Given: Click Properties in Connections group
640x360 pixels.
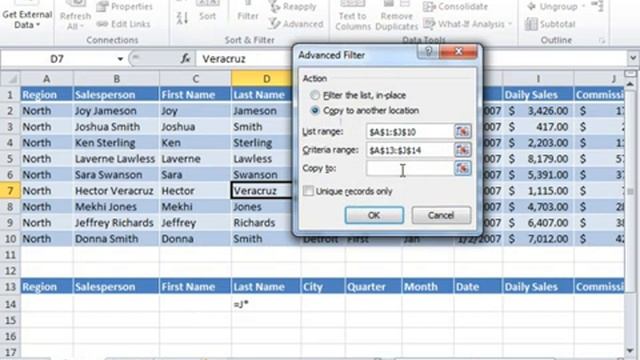Looking at the screenshot, I should point(124,7).
